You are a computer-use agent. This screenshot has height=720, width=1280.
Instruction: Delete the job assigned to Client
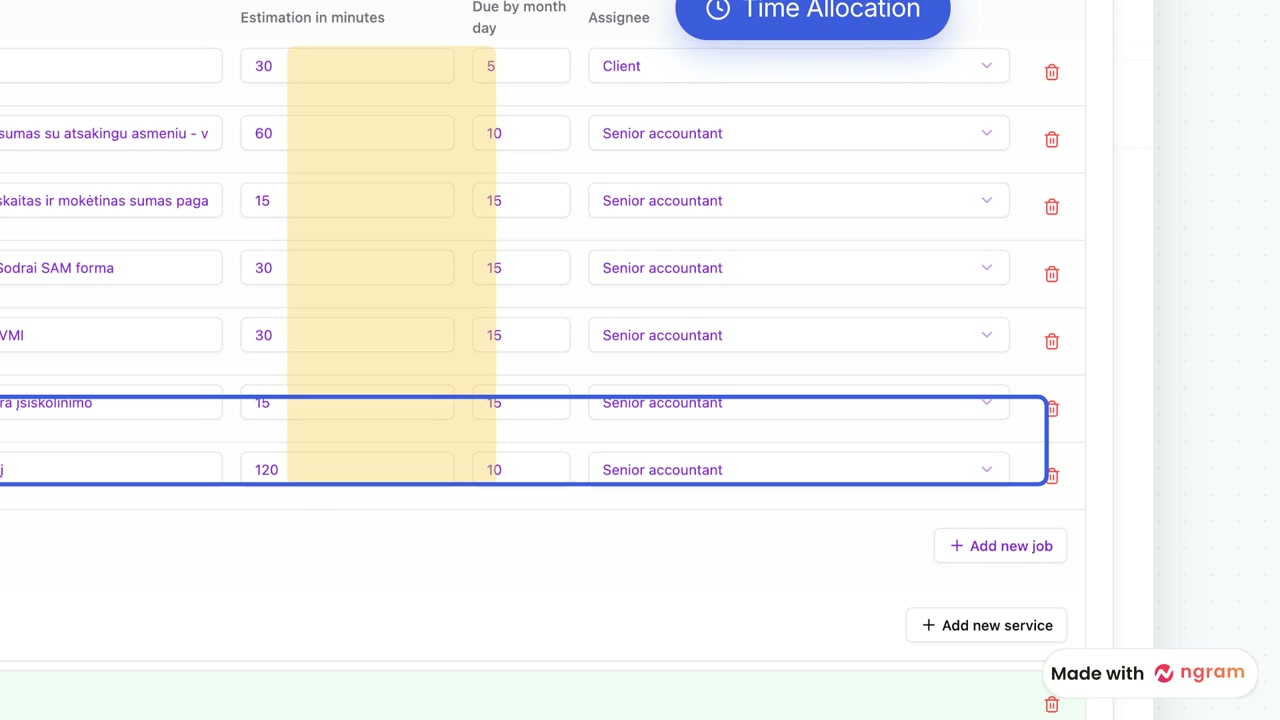[1052, 72]
